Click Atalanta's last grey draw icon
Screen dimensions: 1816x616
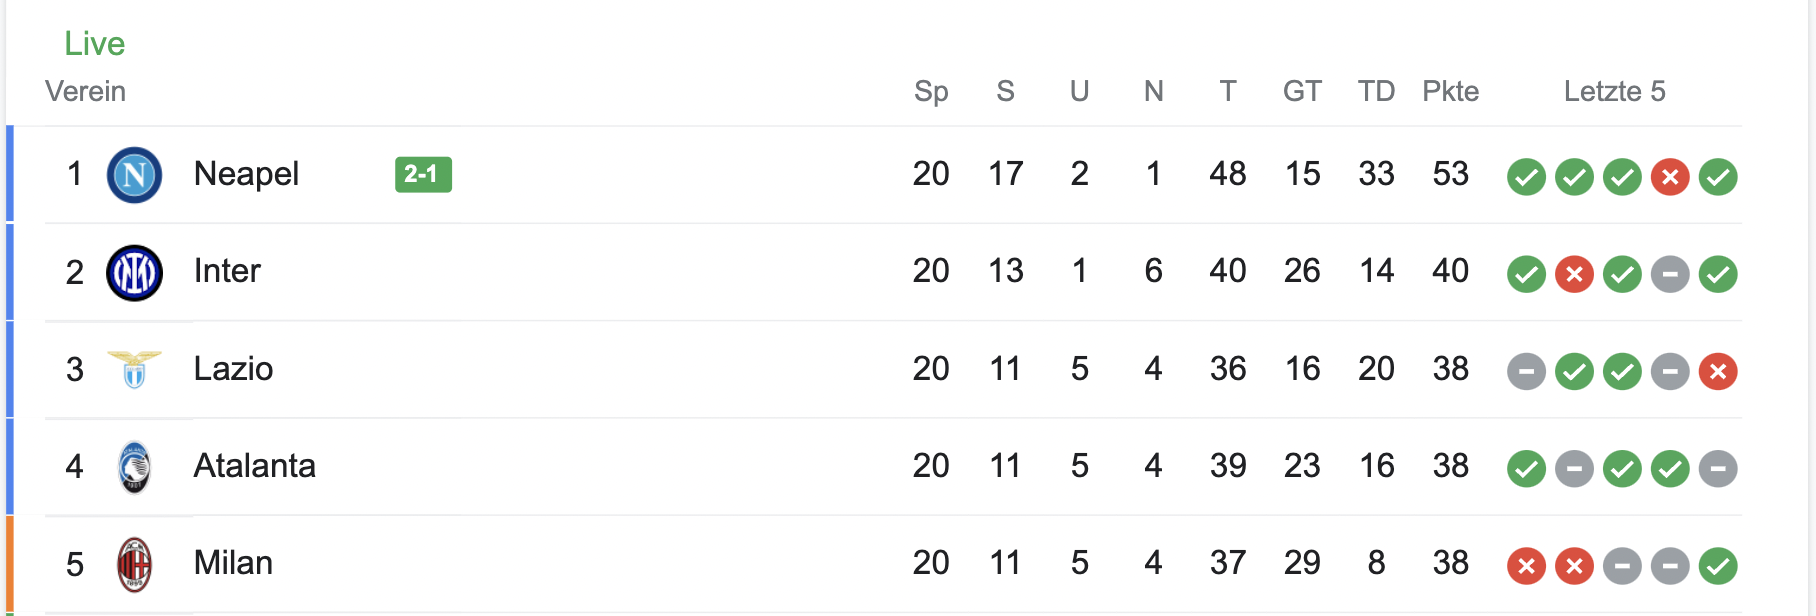click(x=1717, y=469)
